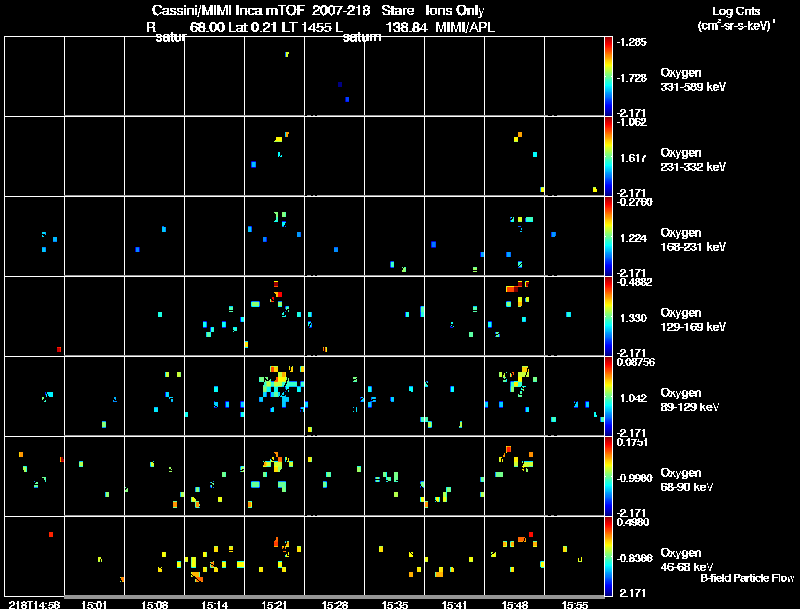Select the '-0.9980' color scale value
Screen dimensions: 800x609
634,478
